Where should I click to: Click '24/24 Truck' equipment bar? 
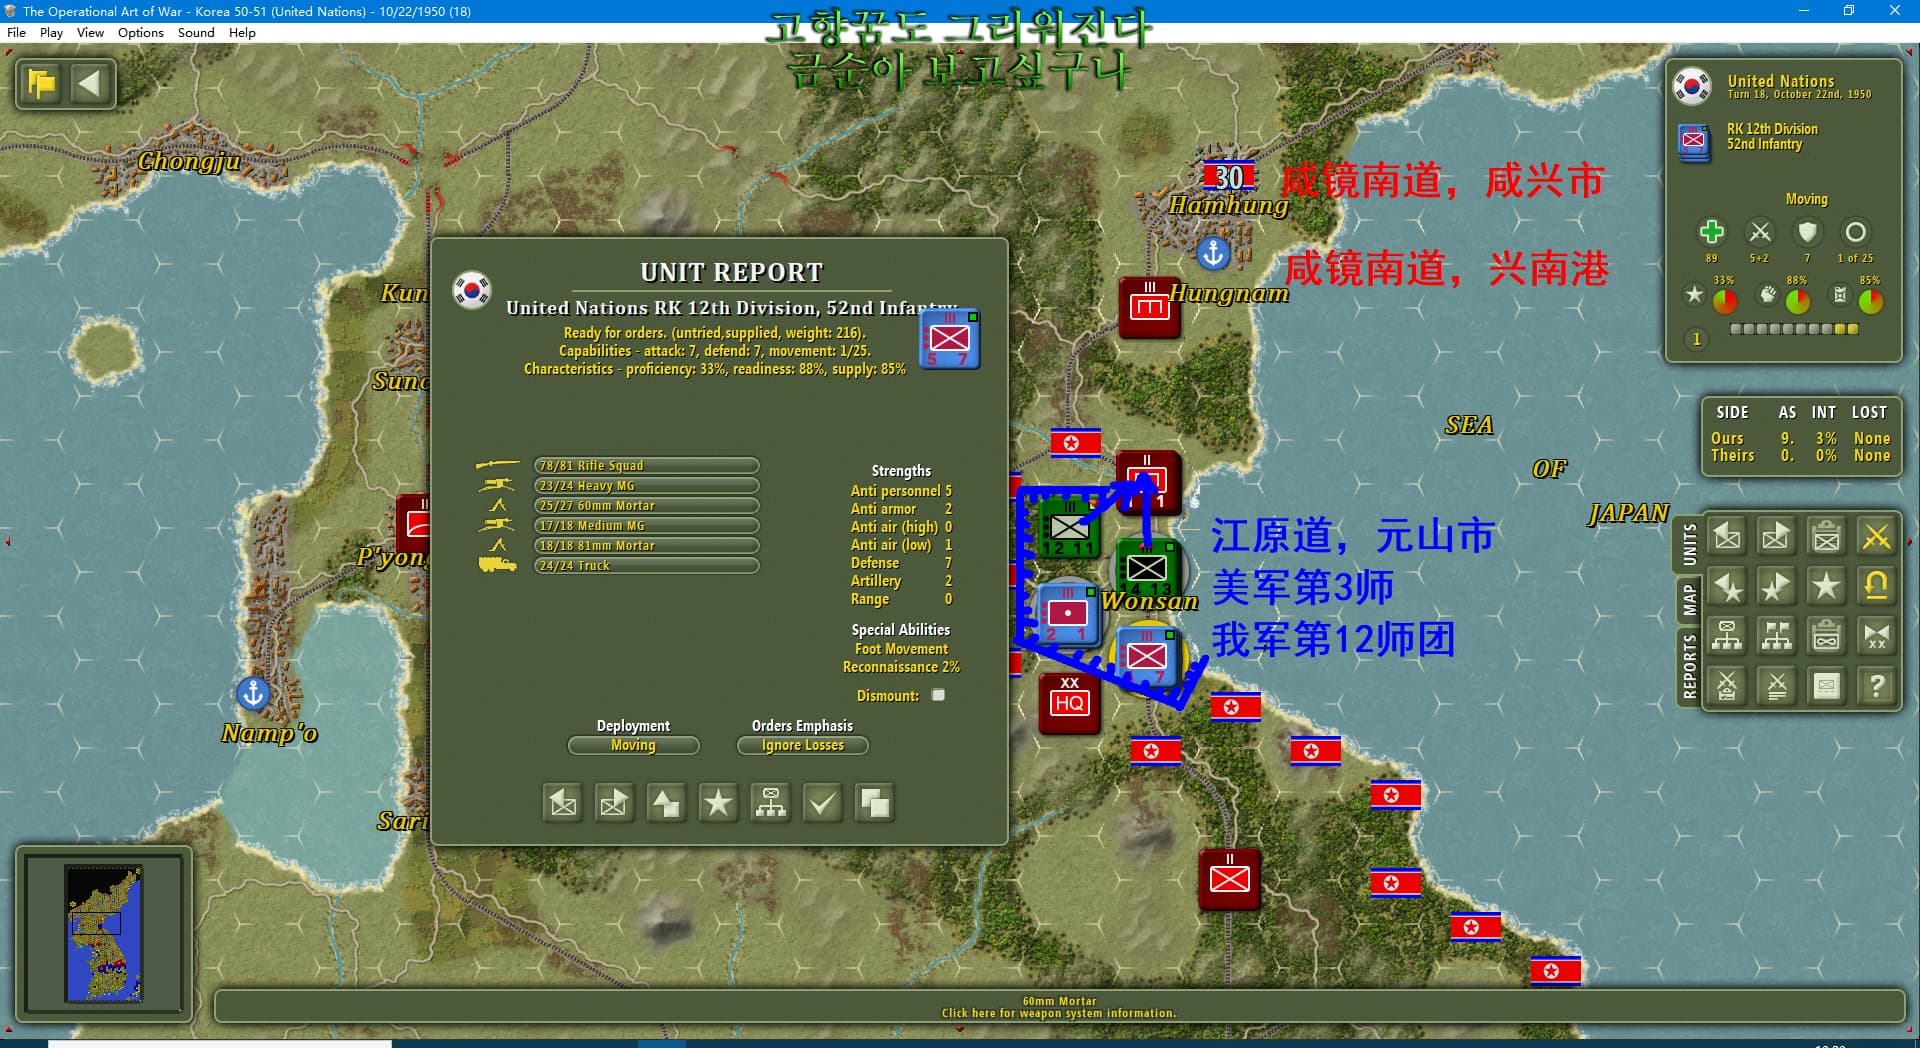click(646, 565)
